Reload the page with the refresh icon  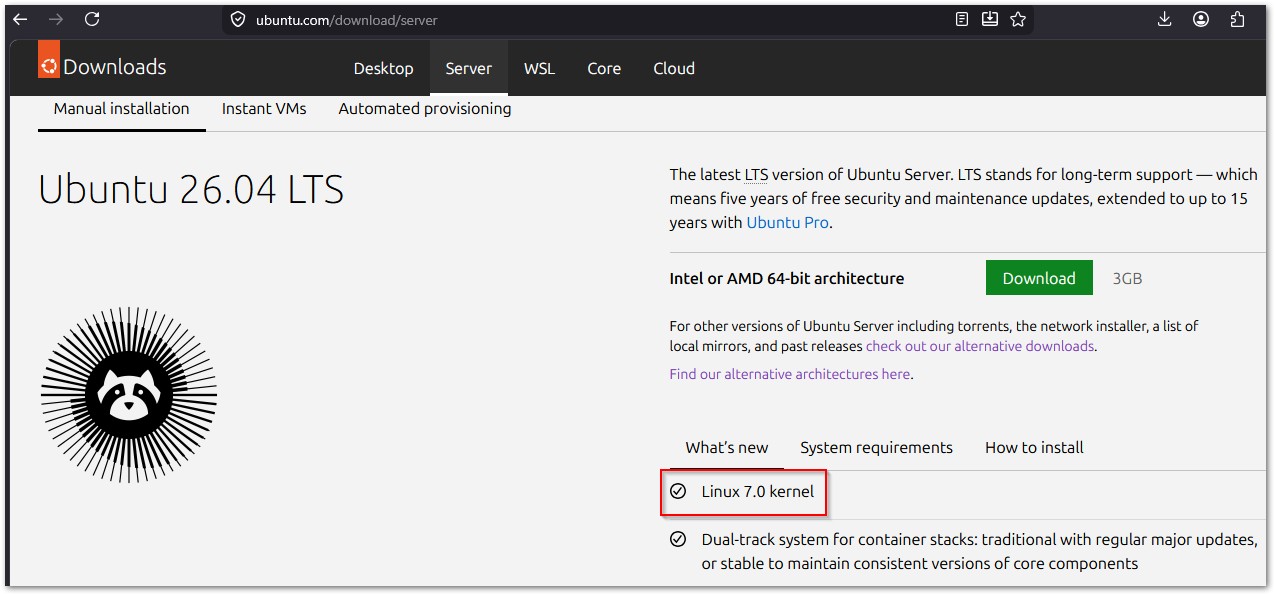92,19
